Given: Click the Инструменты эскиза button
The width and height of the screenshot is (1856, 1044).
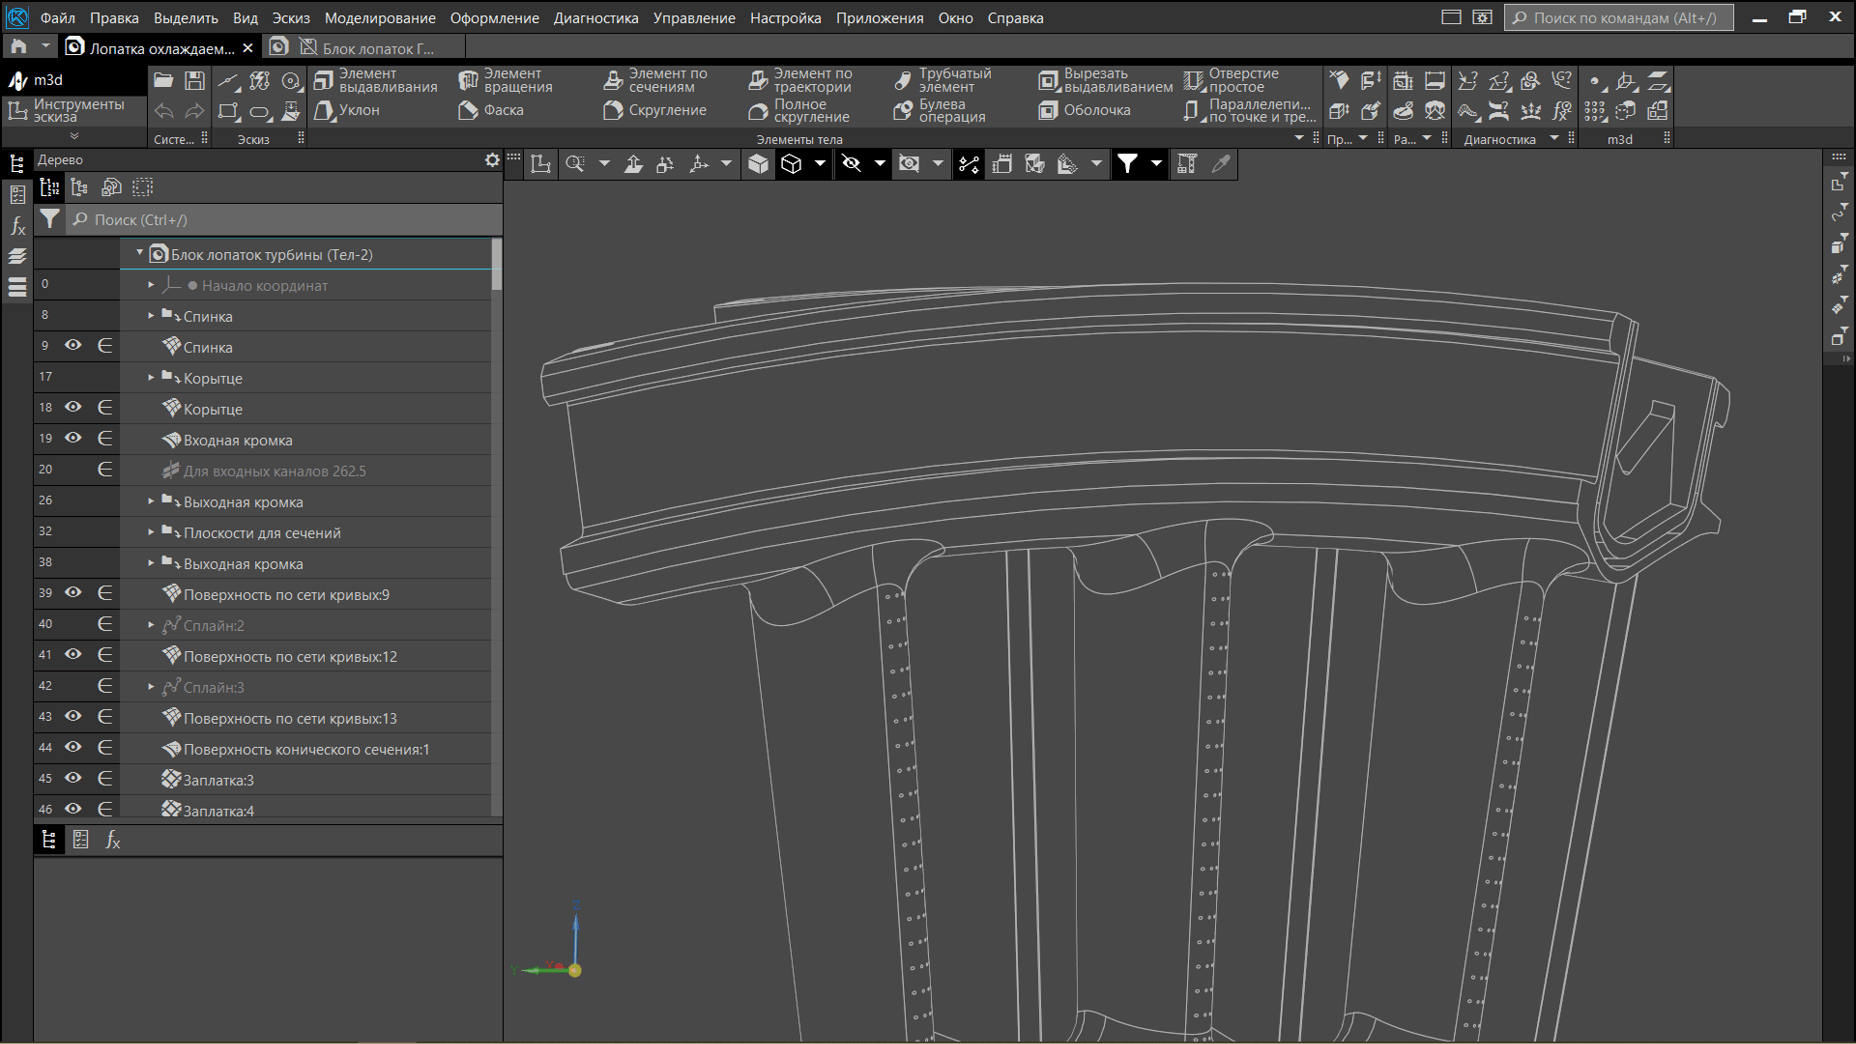Looking at the screenshot, I should (x=68, y=111).
